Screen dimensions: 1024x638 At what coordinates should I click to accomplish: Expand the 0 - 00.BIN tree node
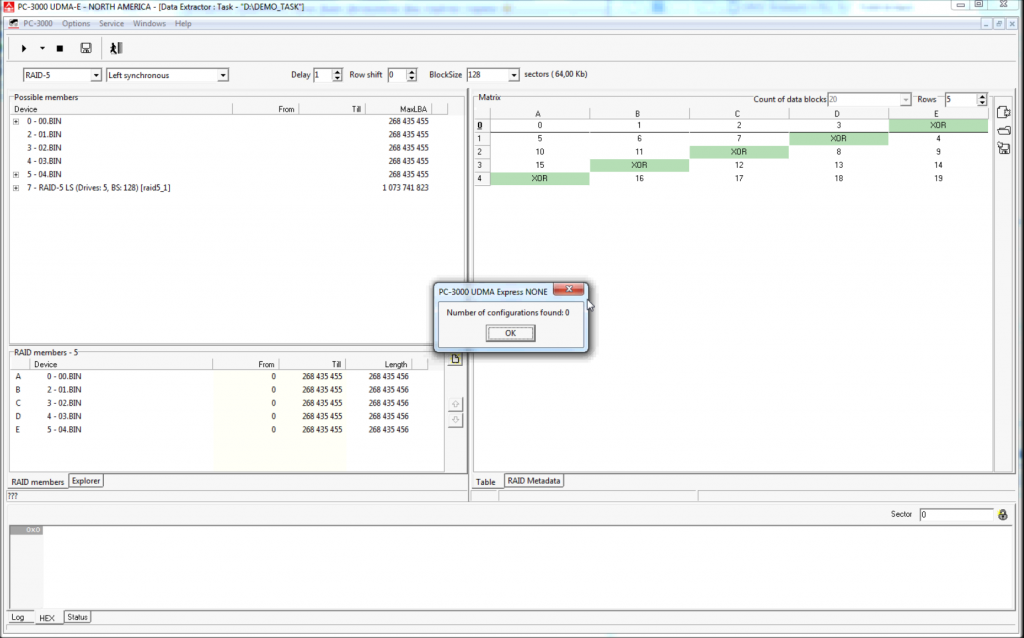click(x=16, y=121)
